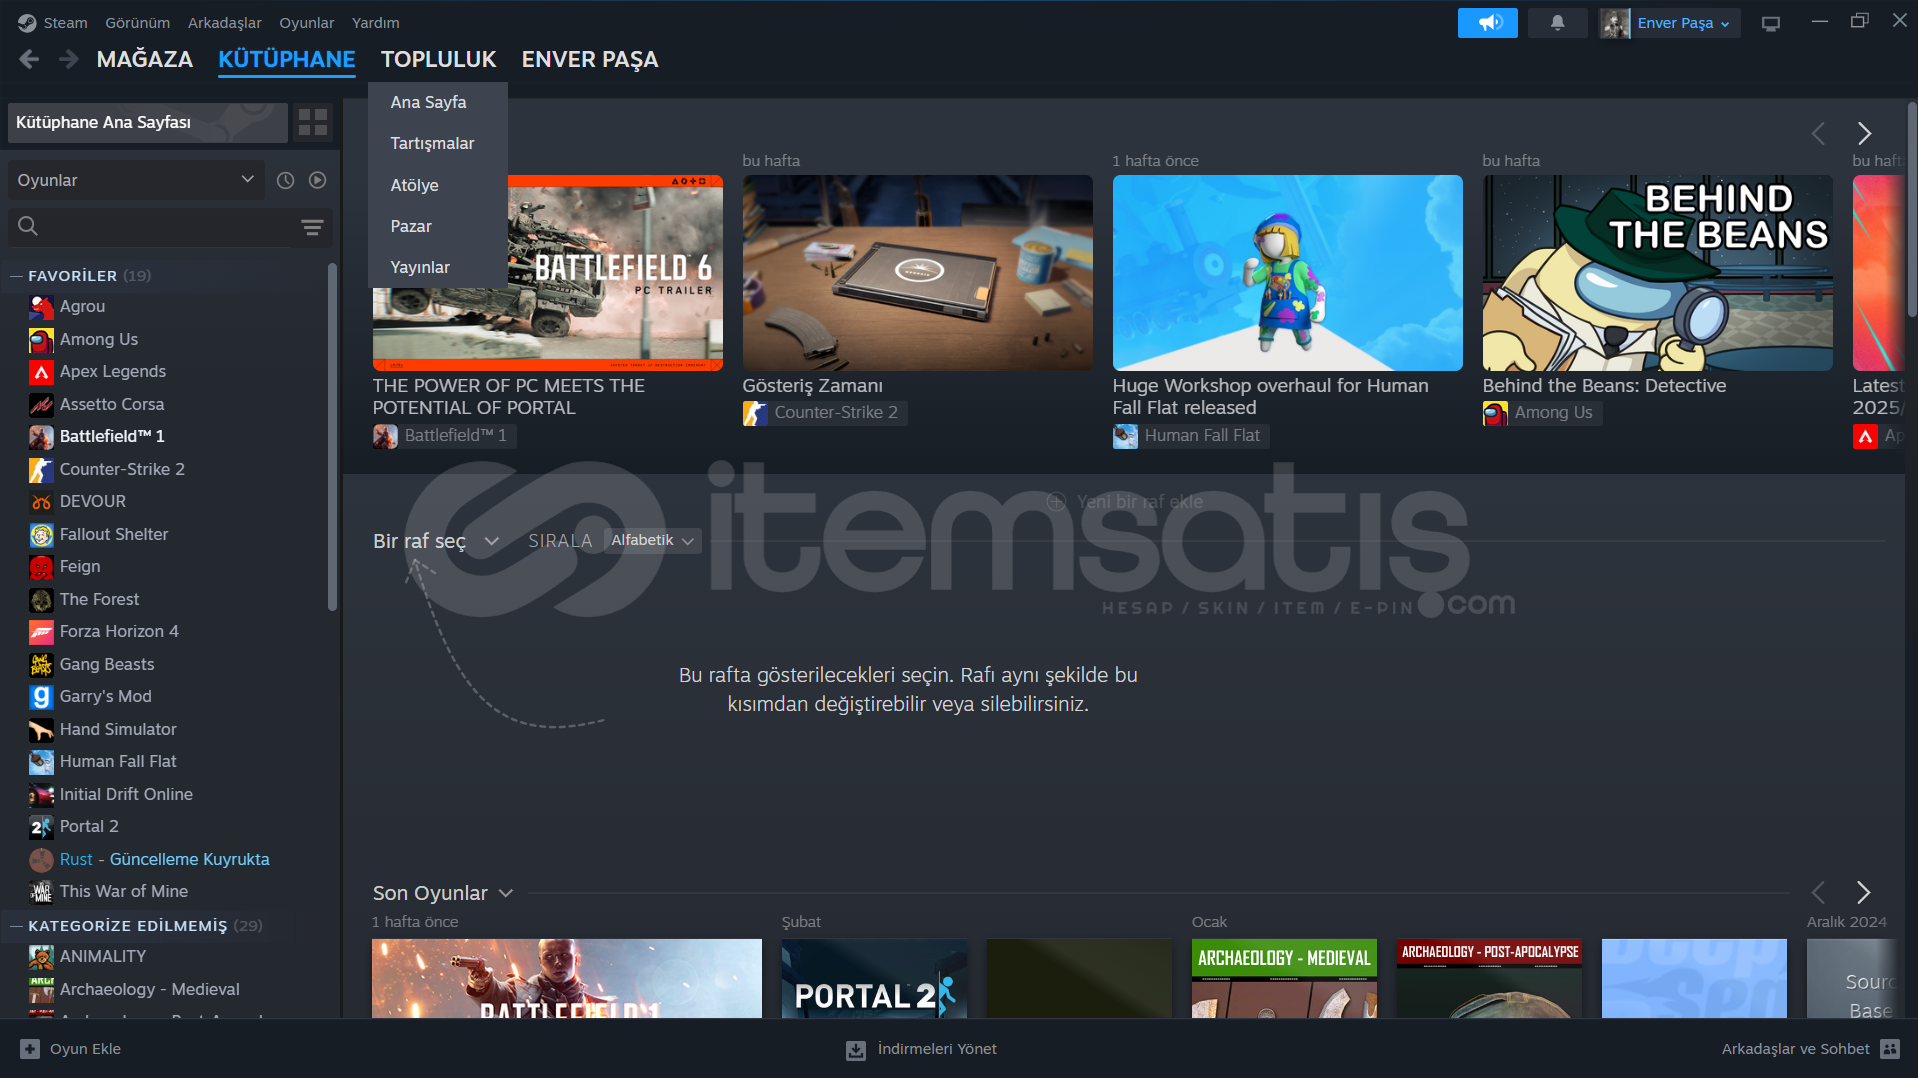This screenshot has height=1078, width=1918.
Task: Select This War of Mine in sidebar
Action: pos(124,892)
